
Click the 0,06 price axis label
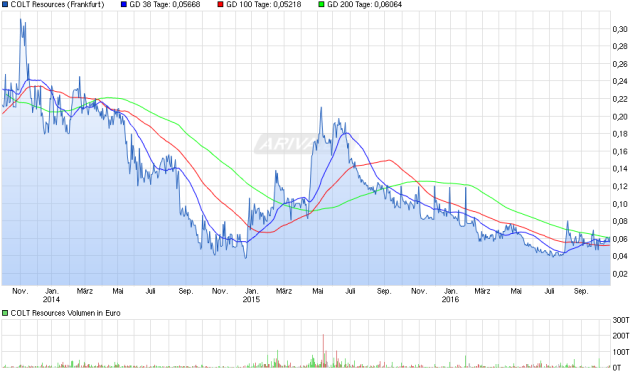(620, 239)
